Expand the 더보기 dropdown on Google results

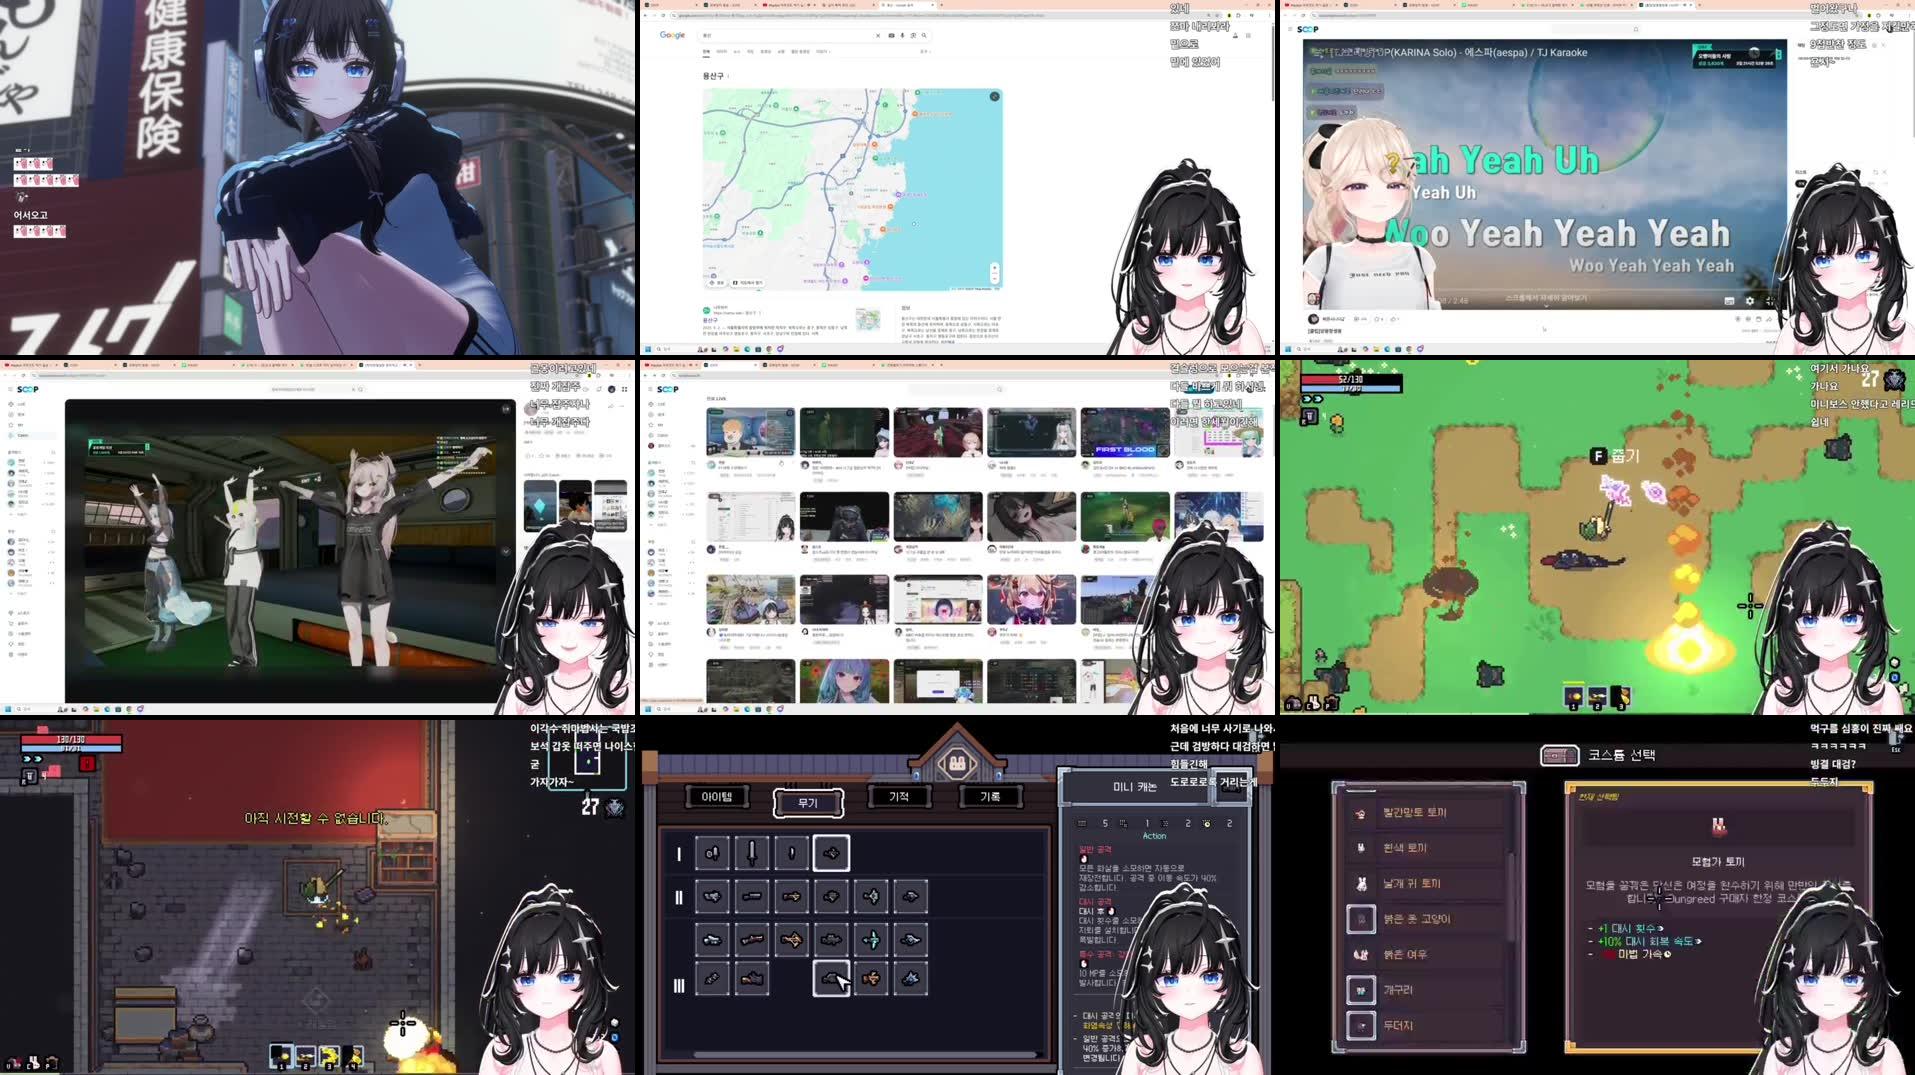click(x=822, y=51)
